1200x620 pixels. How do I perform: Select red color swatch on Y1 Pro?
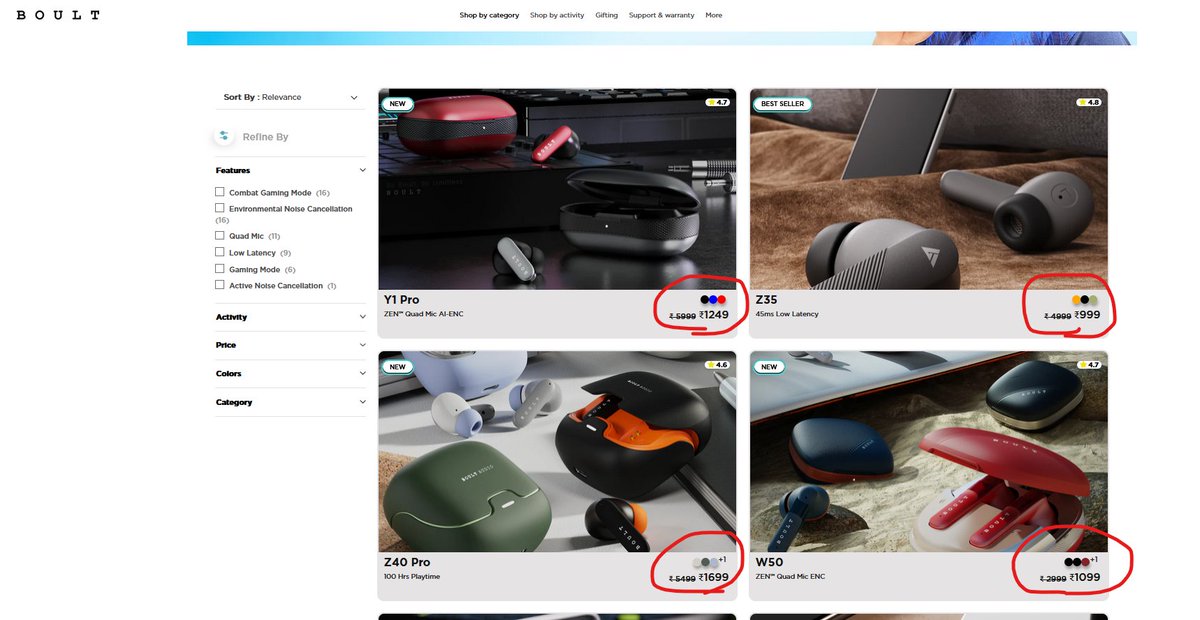pyautogui.click(x=721, y=299)
